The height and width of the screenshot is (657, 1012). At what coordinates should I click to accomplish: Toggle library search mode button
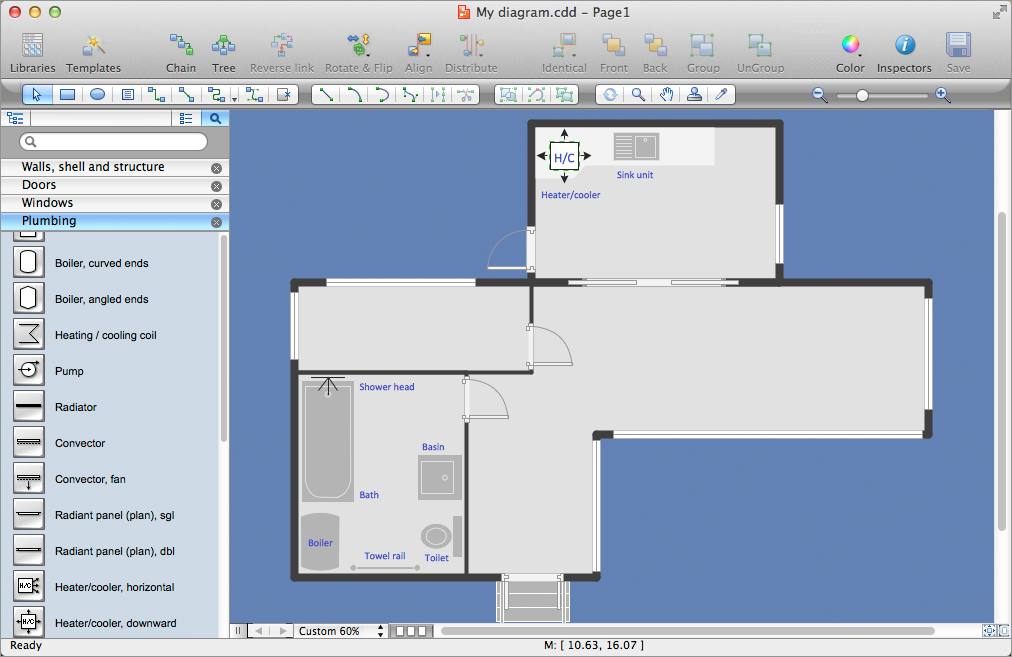(x=216, y=118)
